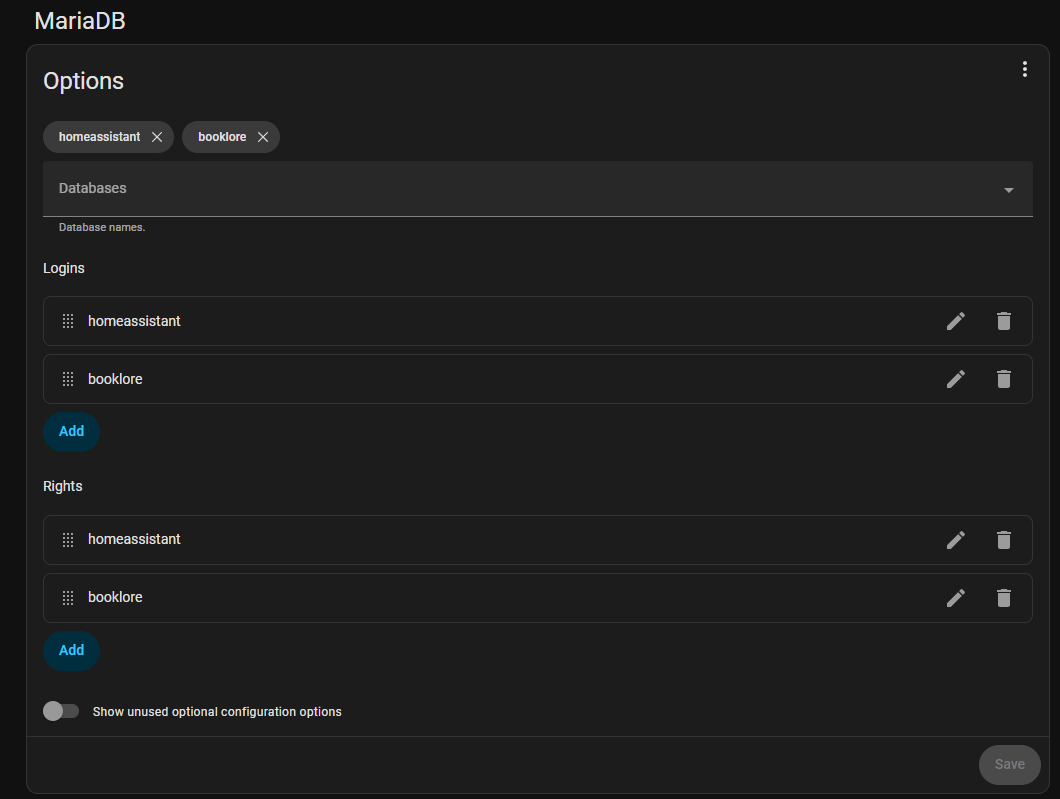Viewport: 1060px width, 799px height.
Task: Remove the homeassistant database chip
Action: 157,137
